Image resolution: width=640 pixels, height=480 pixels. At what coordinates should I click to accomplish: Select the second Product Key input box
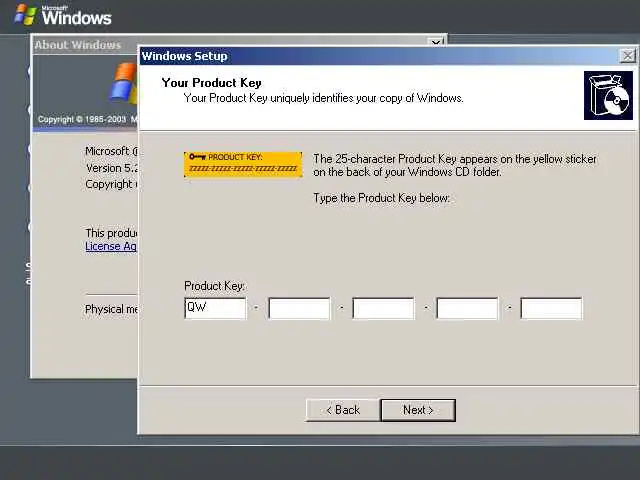pyautogui.click(x=299, y=308)
